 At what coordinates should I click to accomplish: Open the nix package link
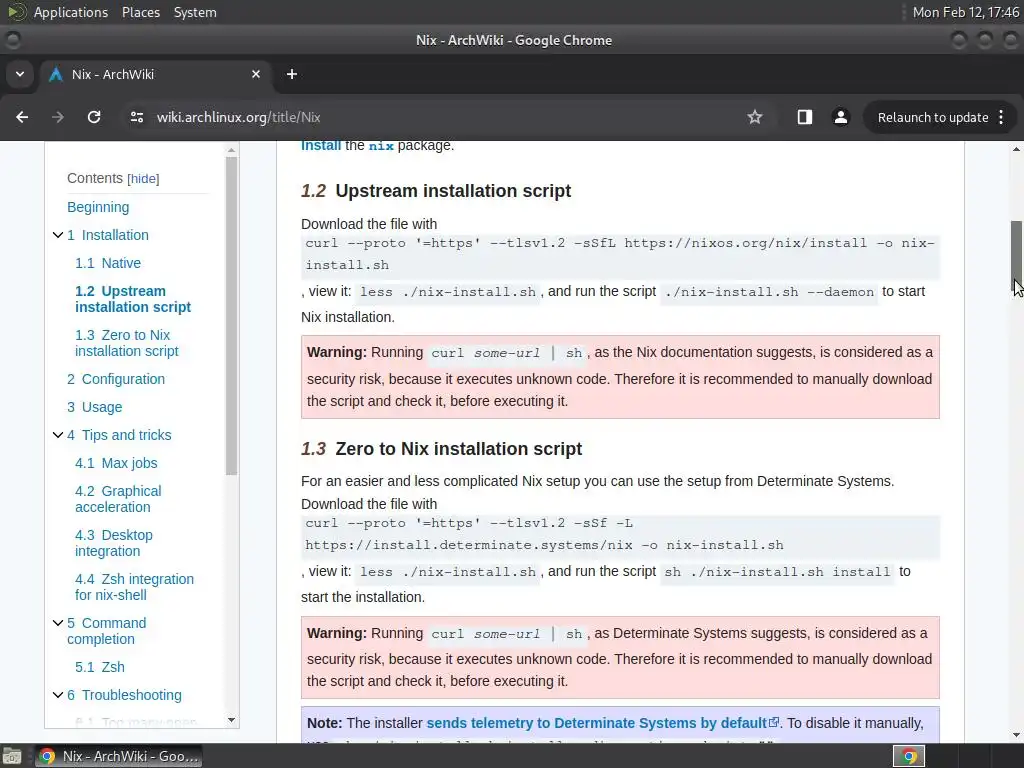click(381, 146)
